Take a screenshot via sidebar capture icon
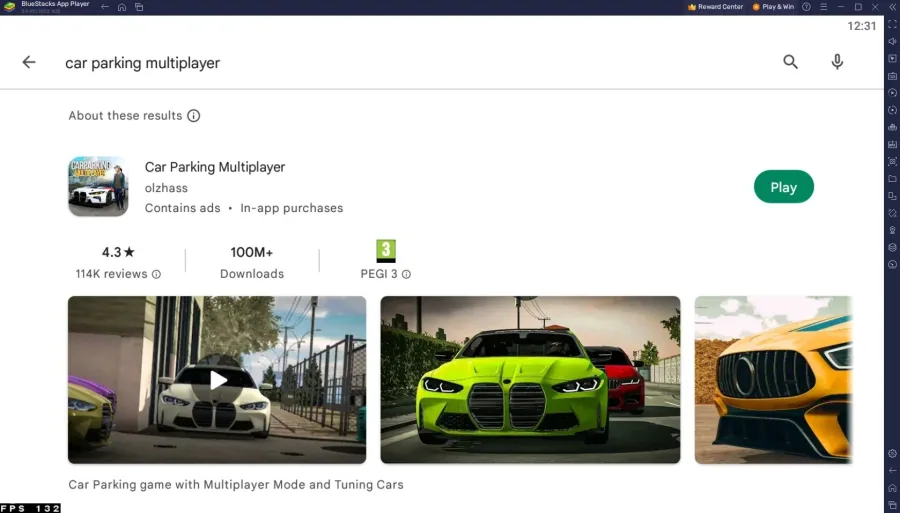This screenshot has height=513, width=900. point(892,162)
